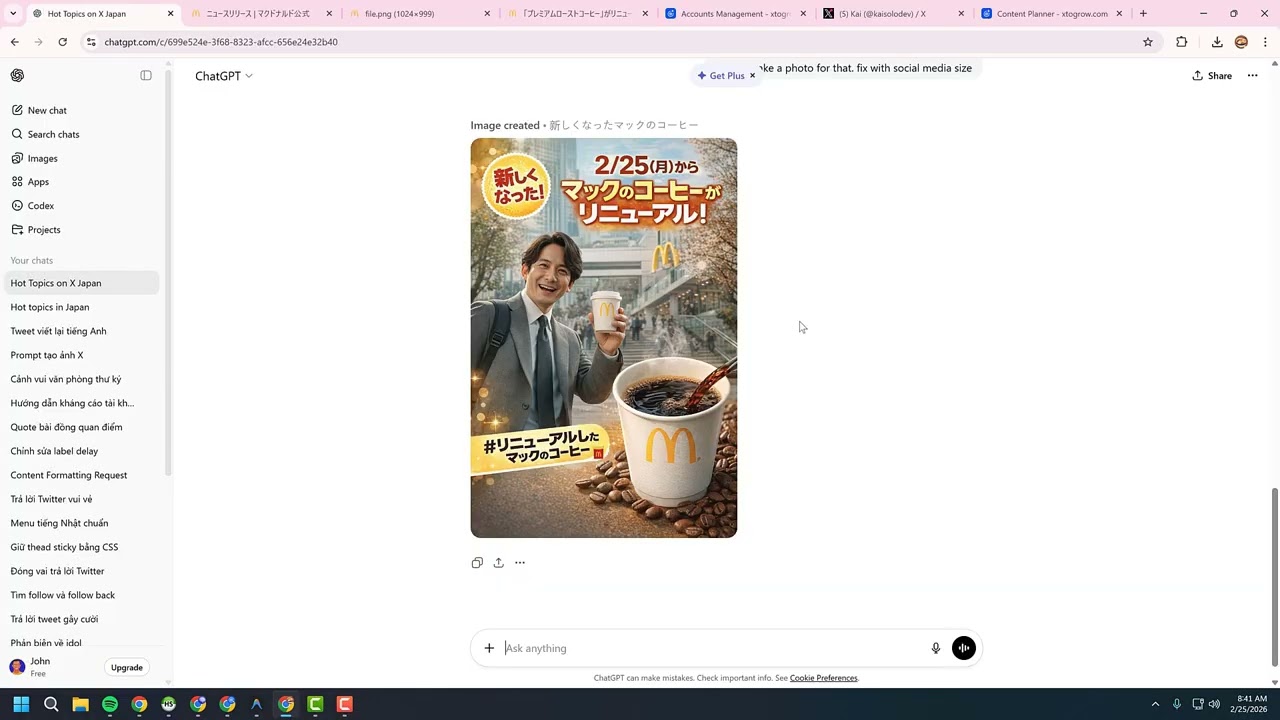This screenshot has height=720, width=1280.
Task: Open chat 'Menu tiếng Nhật chuẩn'
Action: pos(82,523)
